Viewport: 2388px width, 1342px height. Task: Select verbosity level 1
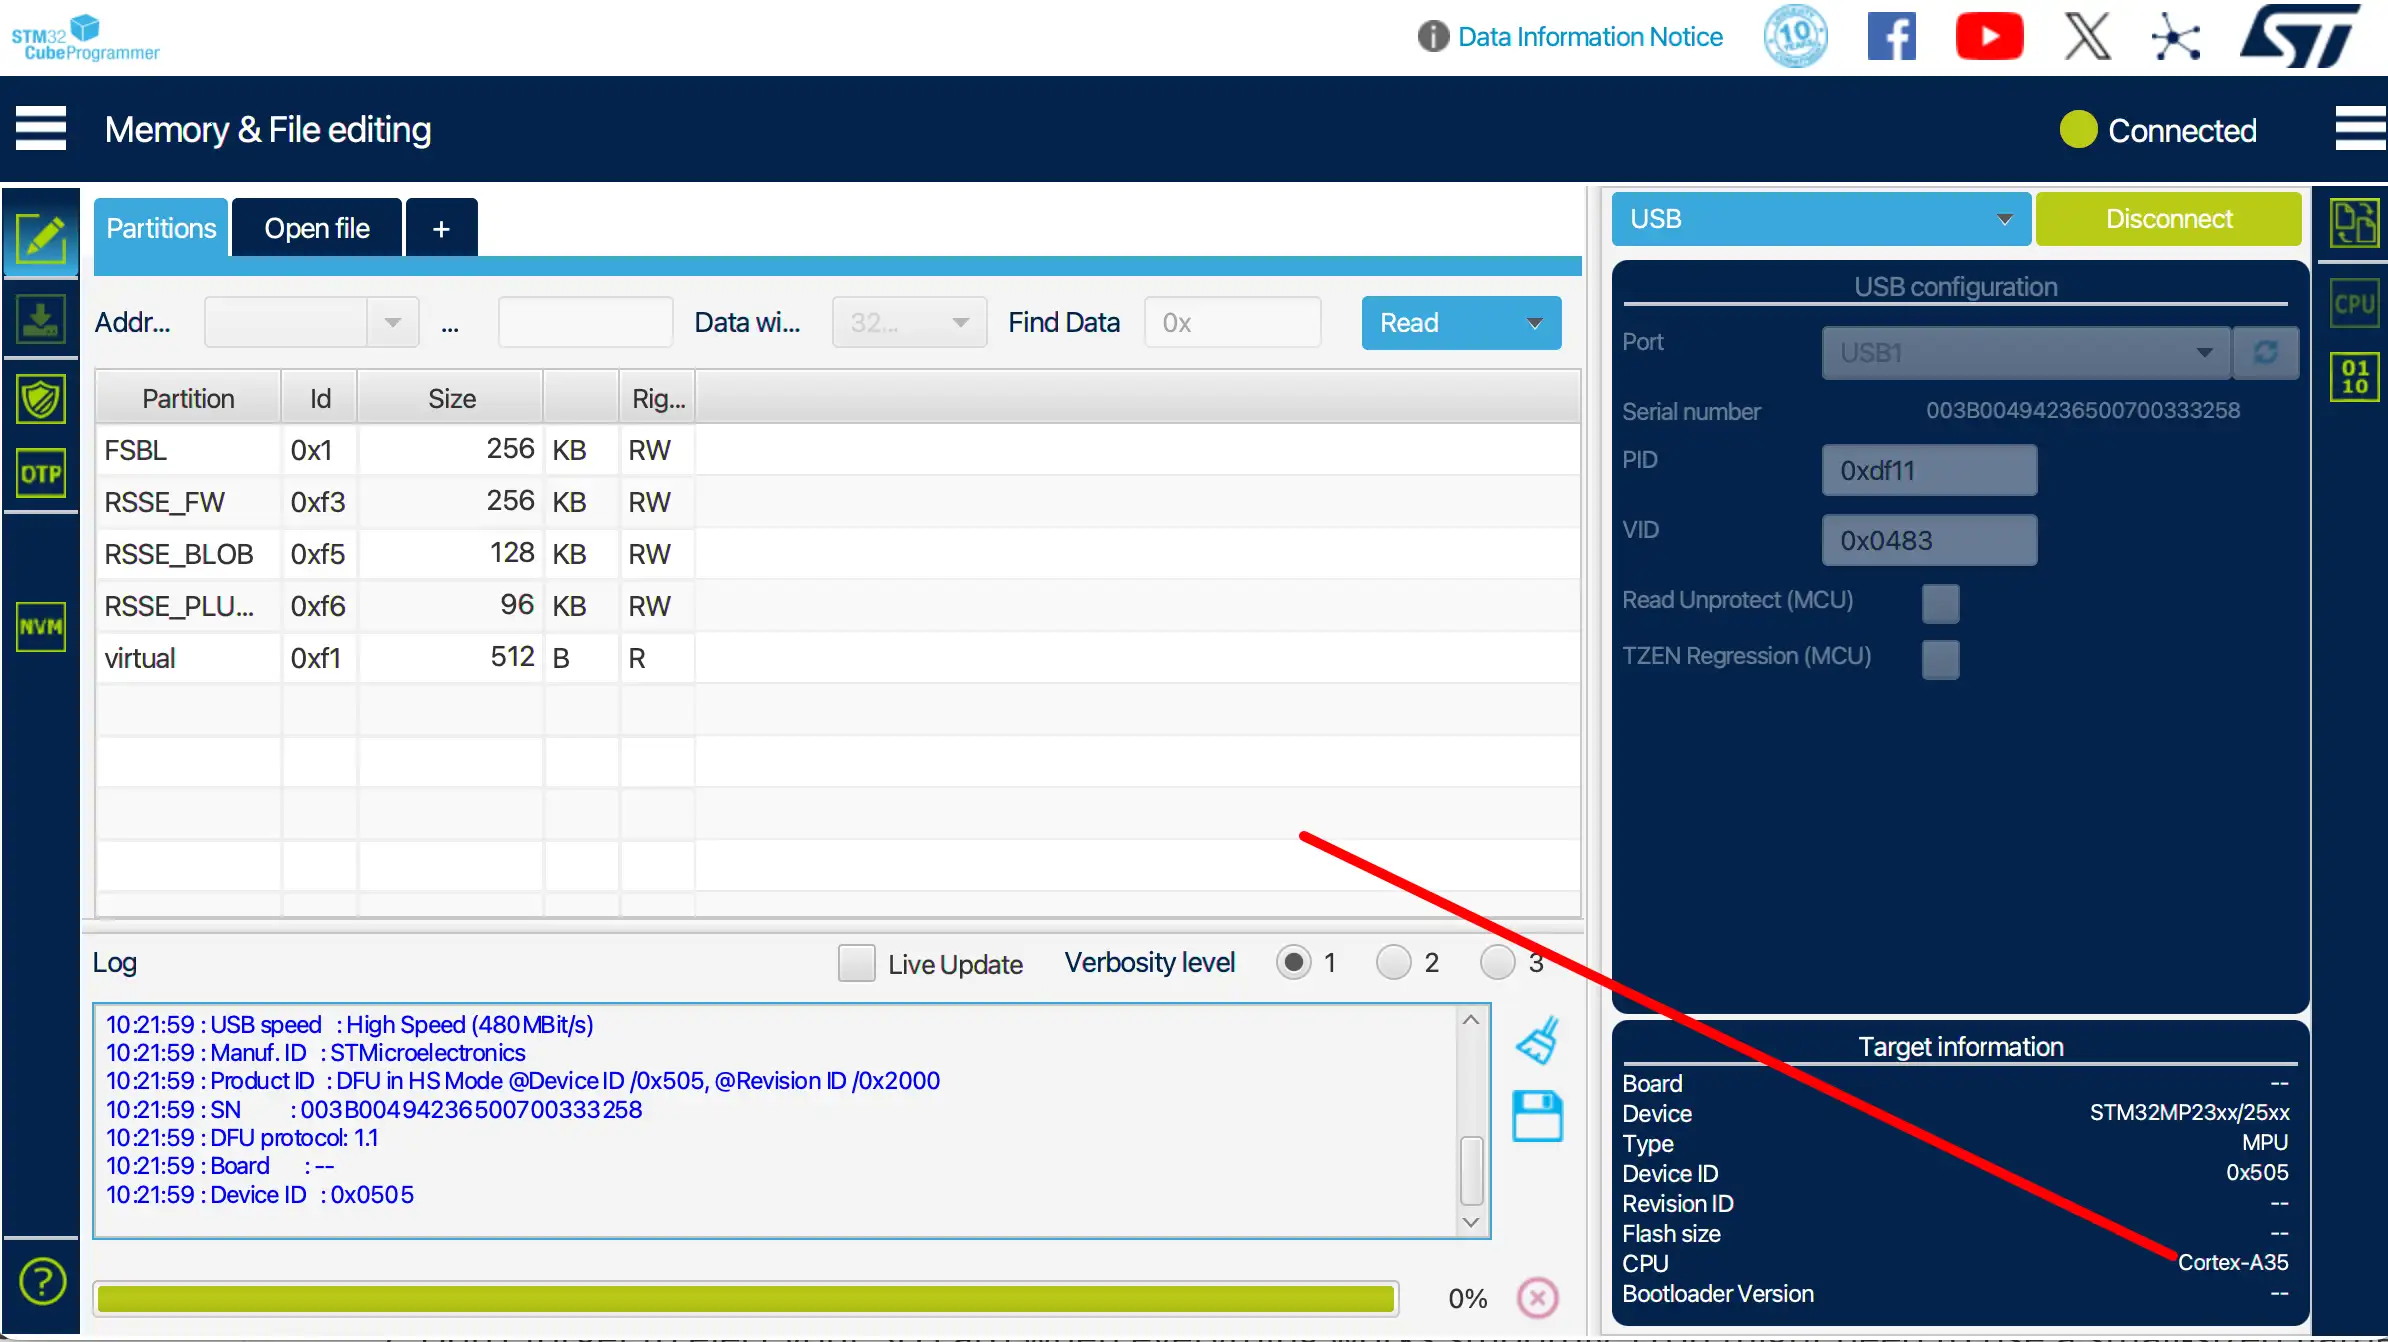[x=1294, y=962]
